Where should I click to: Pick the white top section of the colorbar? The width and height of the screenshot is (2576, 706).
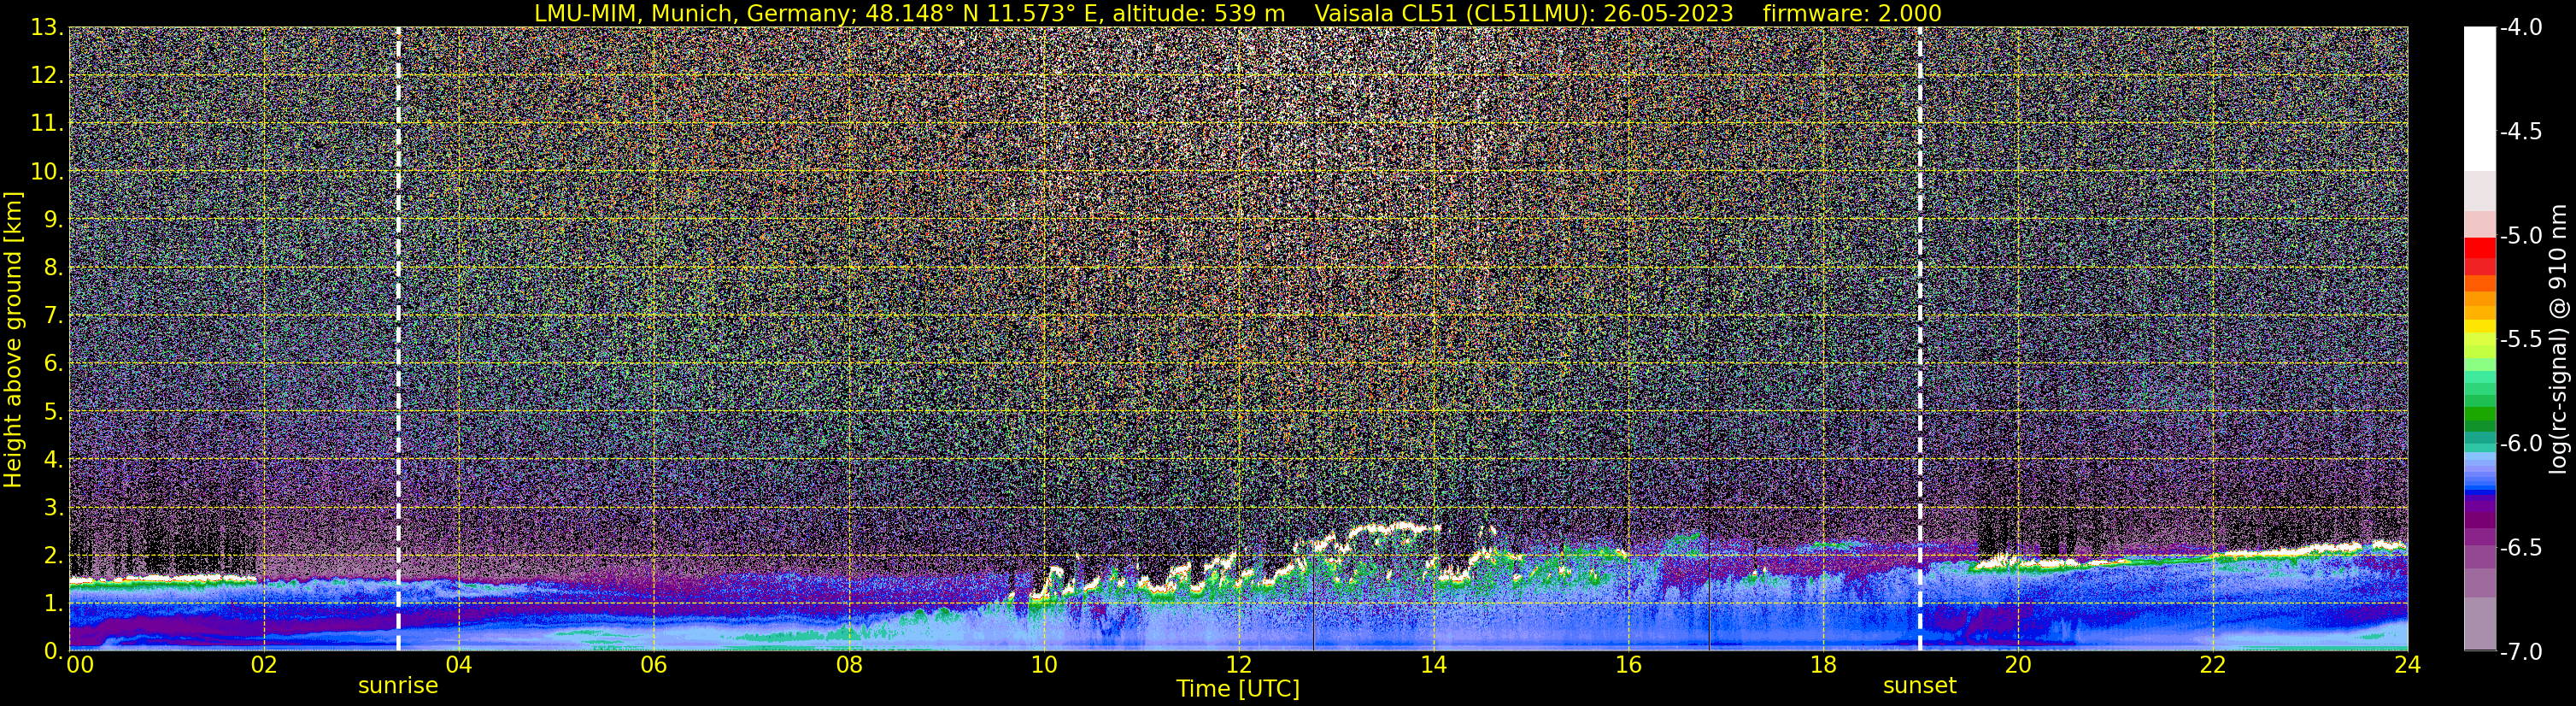2479,98
